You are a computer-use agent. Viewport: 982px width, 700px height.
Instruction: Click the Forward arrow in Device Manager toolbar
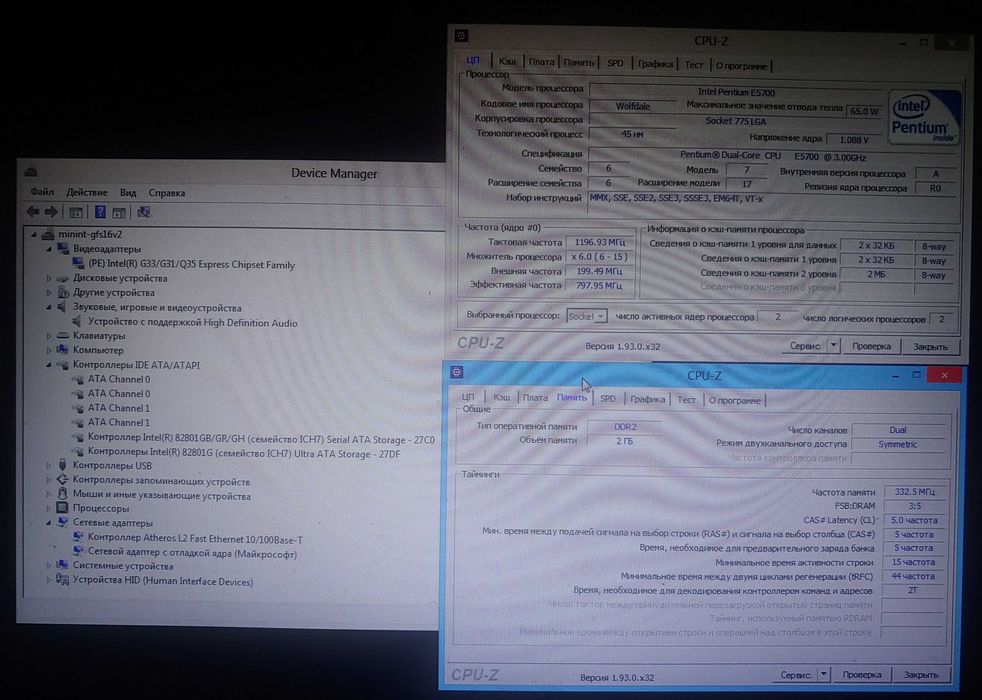[51, 212]
